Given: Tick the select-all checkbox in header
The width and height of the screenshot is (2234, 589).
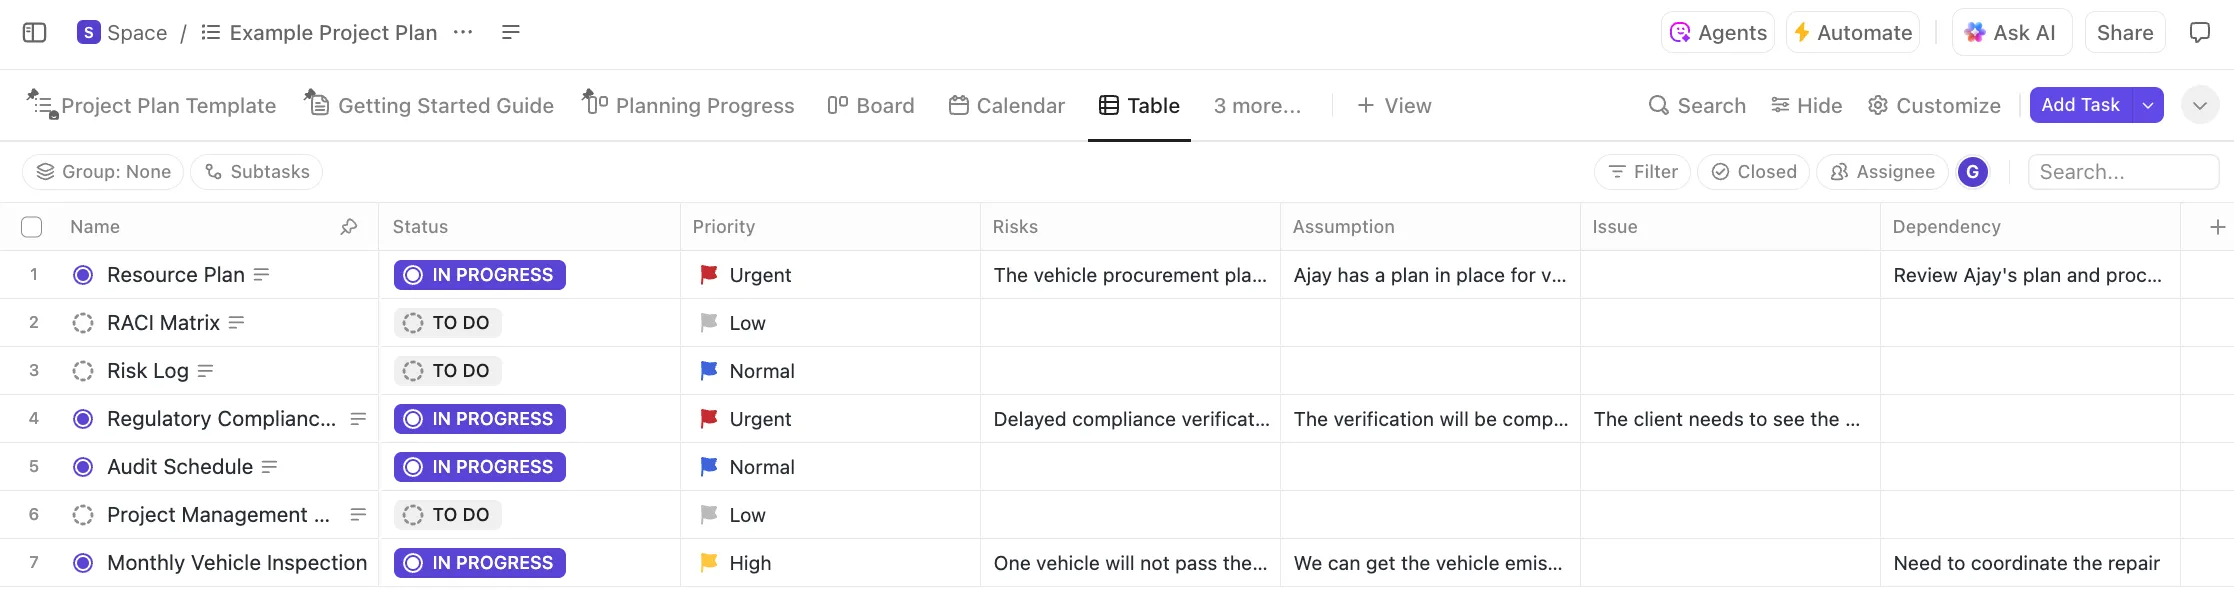Looking at the screenshot, I should pos(32,227).
